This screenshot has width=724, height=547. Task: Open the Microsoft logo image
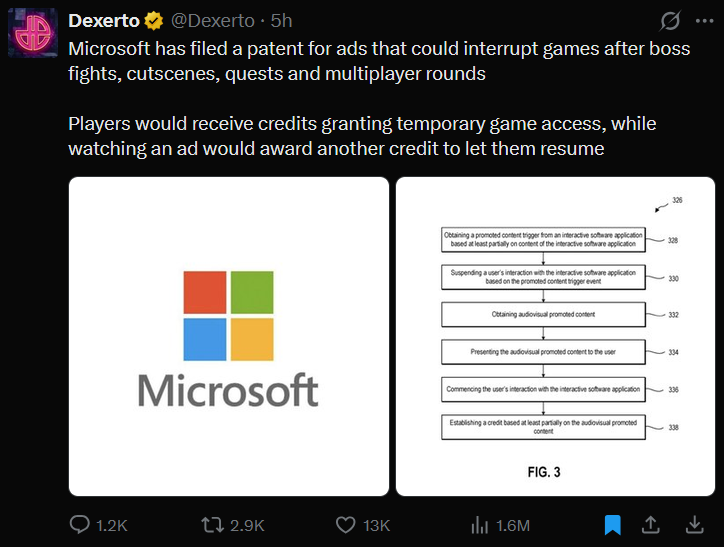[229, 337]
